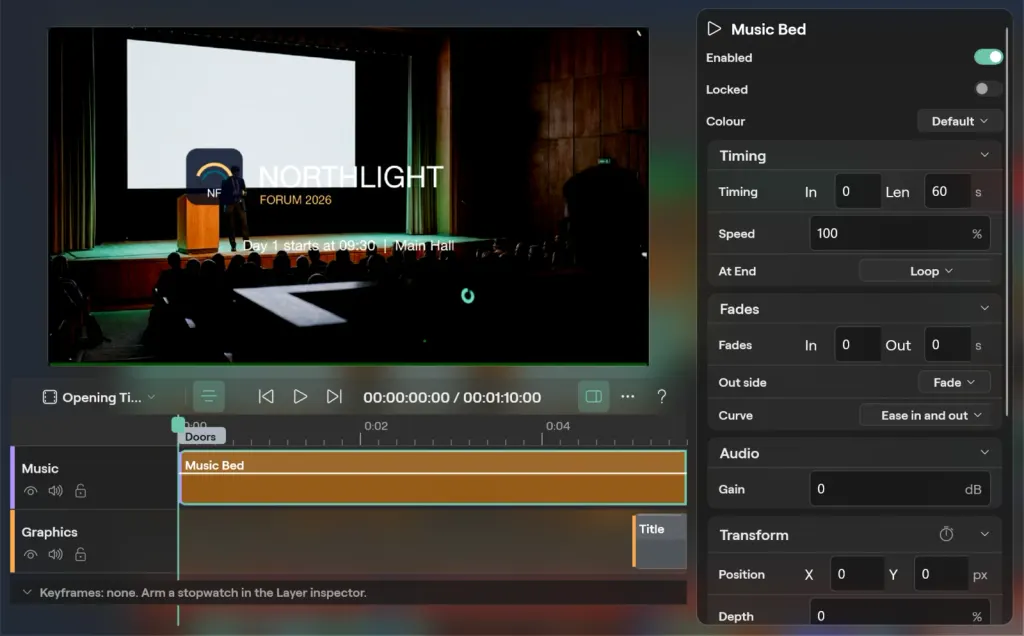
Task: Collapse the Timing section
Action: (x=984, y=155)
